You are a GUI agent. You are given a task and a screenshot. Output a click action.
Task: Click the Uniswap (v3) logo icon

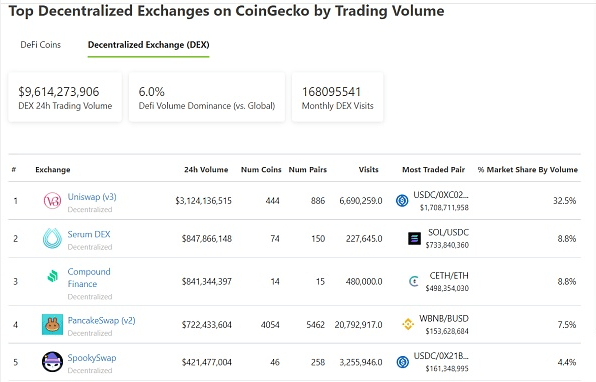coord(52,201)
